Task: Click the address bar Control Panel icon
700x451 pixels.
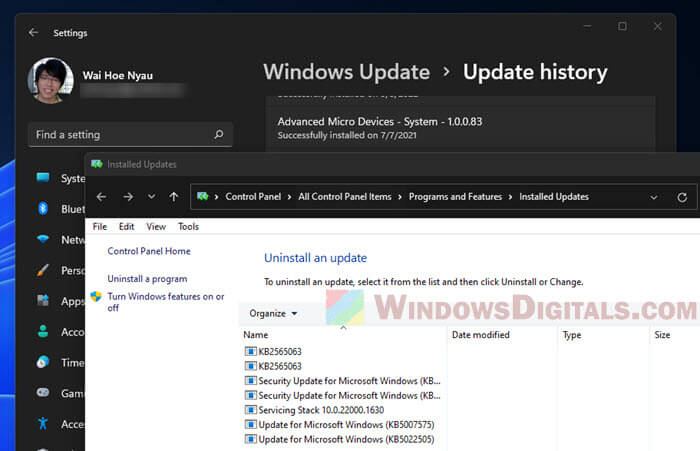Action: pyautogui.click(x=203, y=196)
